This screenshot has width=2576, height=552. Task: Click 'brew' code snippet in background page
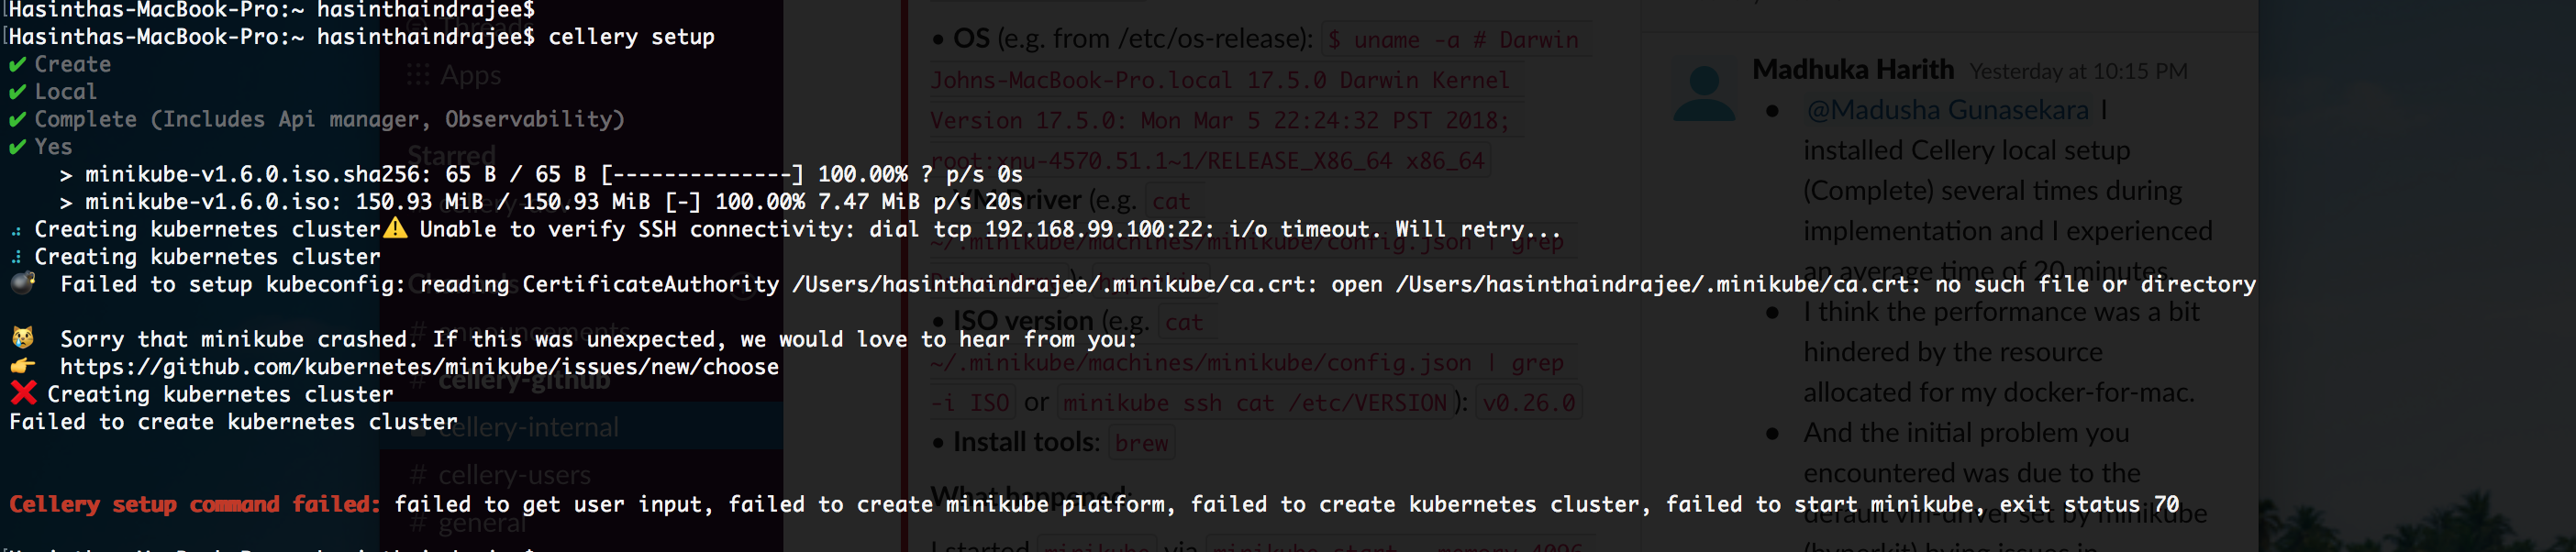[1141, 443]
